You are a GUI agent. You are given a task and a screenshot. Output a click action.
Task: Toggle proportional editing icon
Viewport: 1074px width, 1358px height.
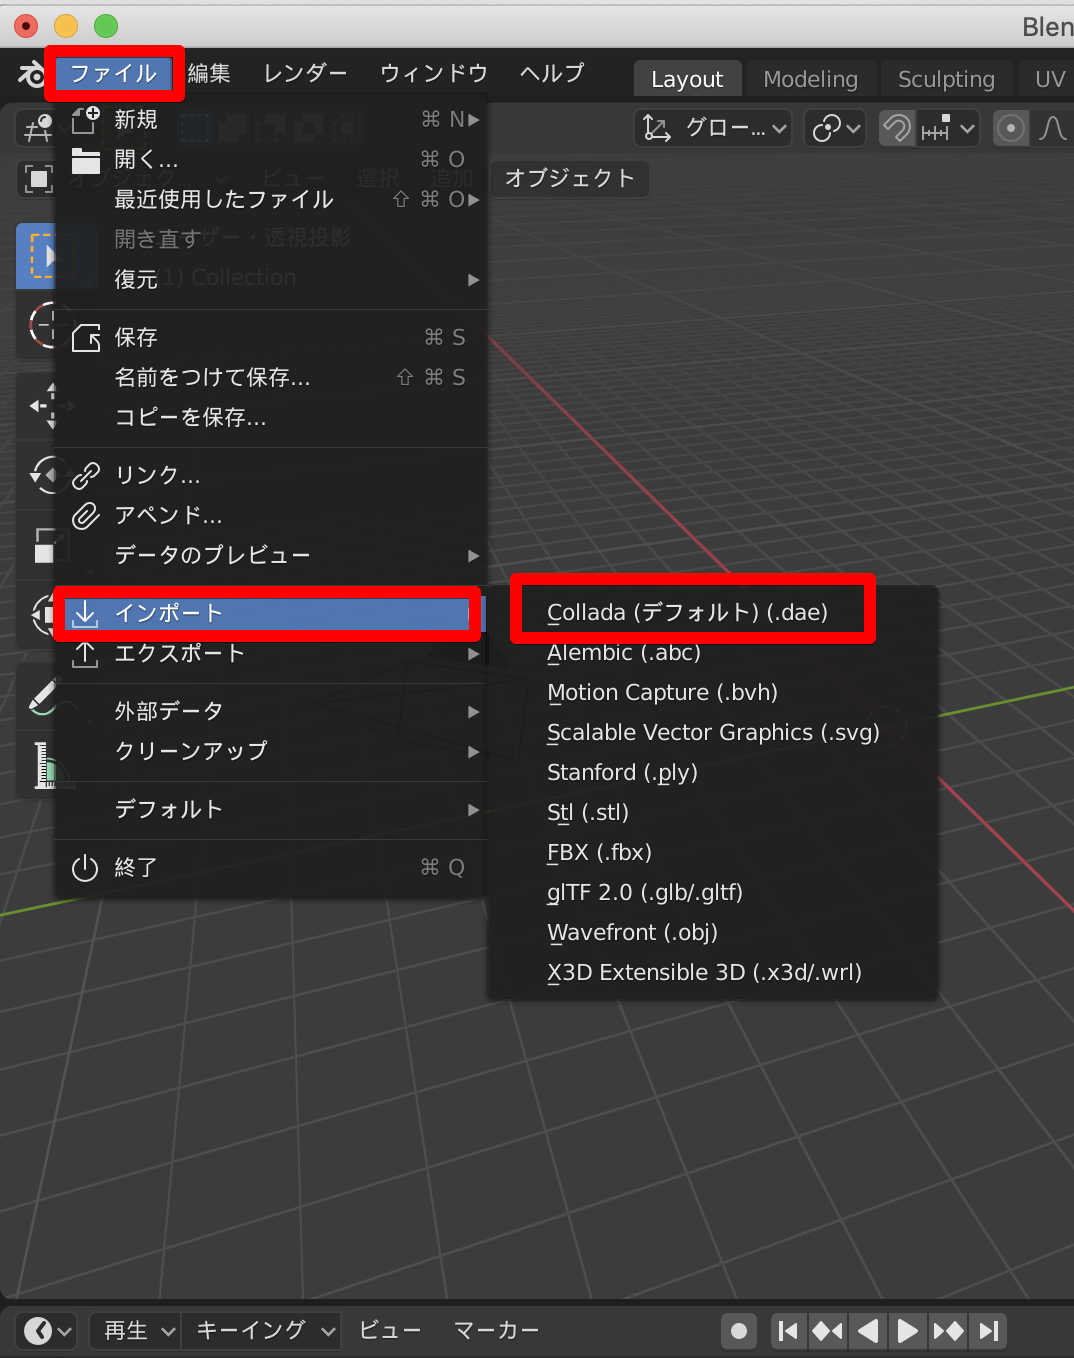[1011, 128]
